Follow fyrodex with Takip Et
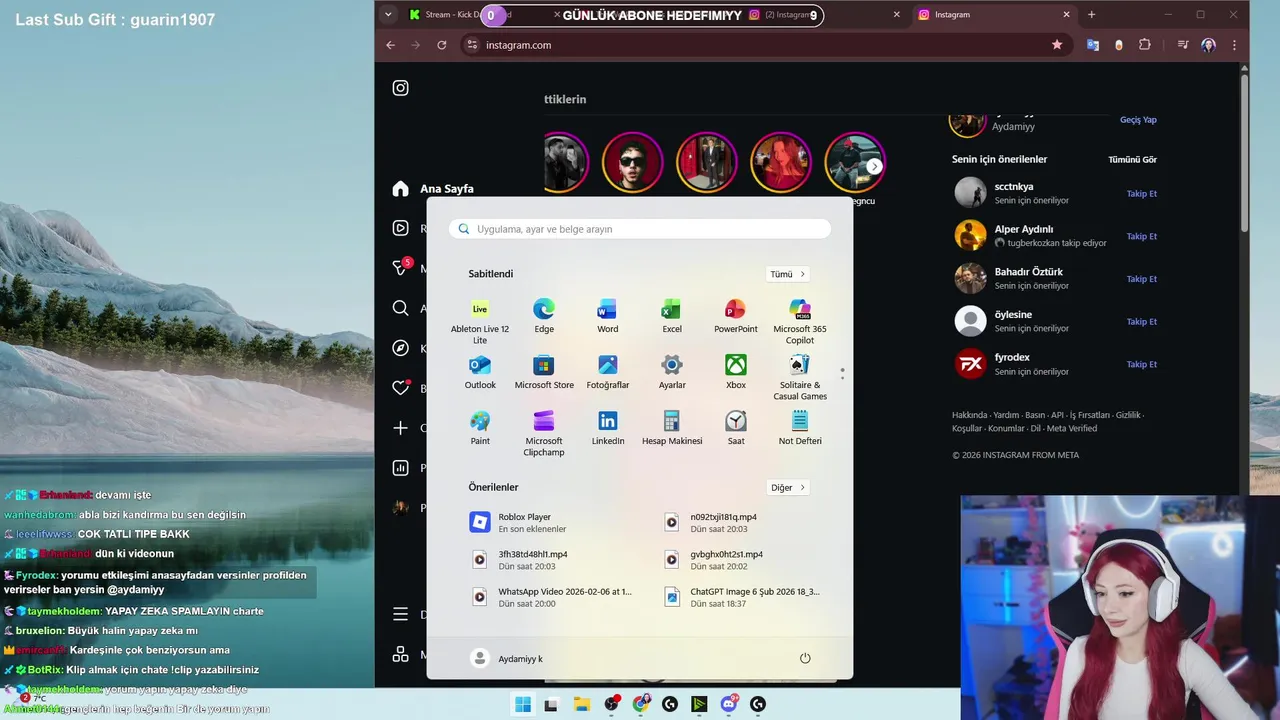The width and height of the screenshot is (1280, 720). click(1141, 365)
